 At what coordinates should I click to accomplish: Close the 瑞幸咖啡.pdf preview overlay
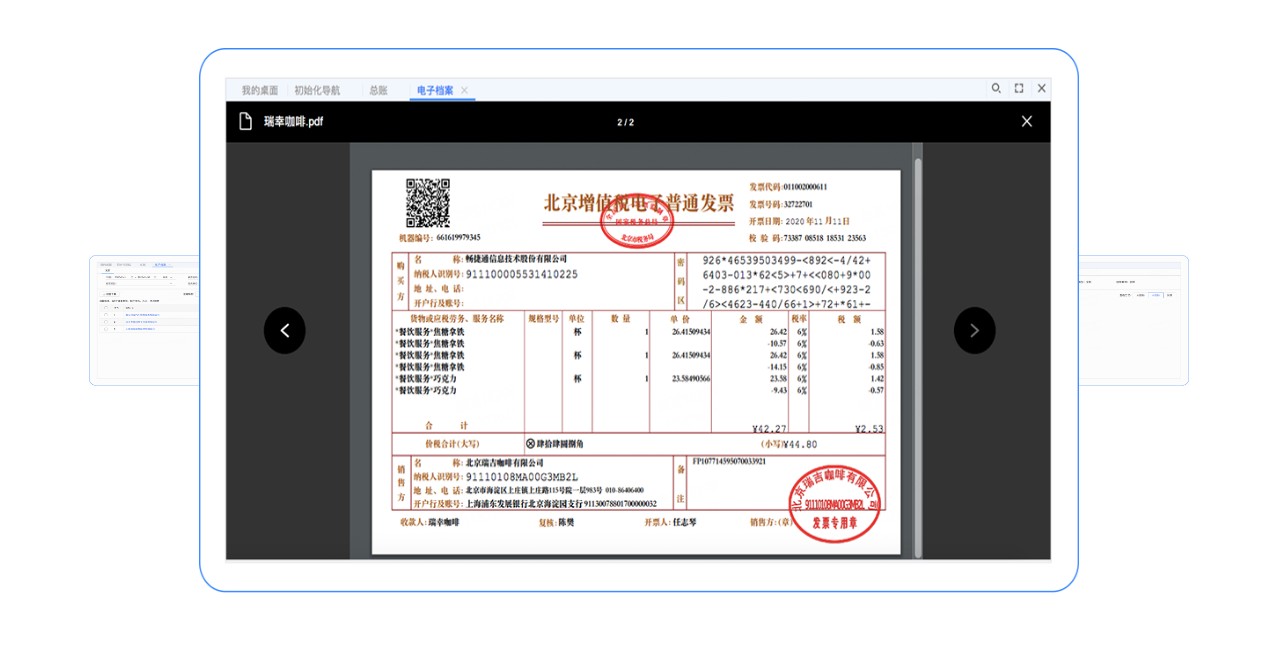coord(1026,122)
